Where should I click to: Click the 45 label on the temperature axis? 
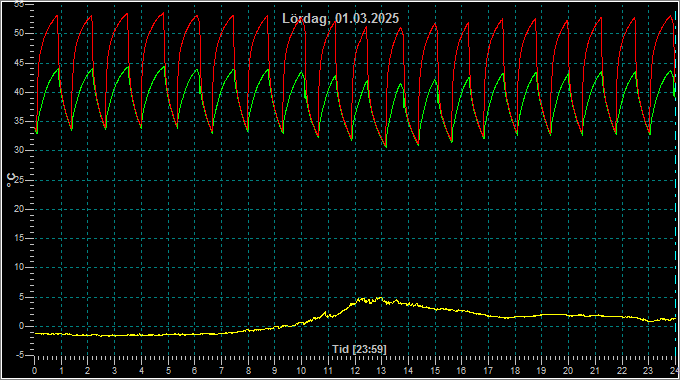point(20,63)
